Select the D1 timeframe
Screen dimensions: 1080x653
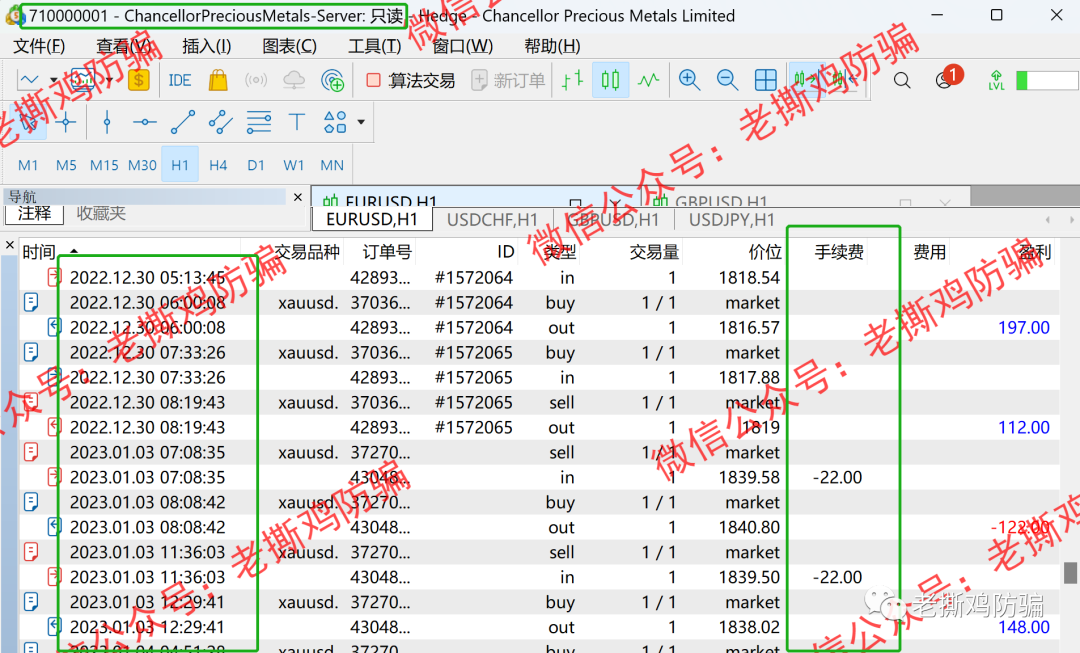256,165
